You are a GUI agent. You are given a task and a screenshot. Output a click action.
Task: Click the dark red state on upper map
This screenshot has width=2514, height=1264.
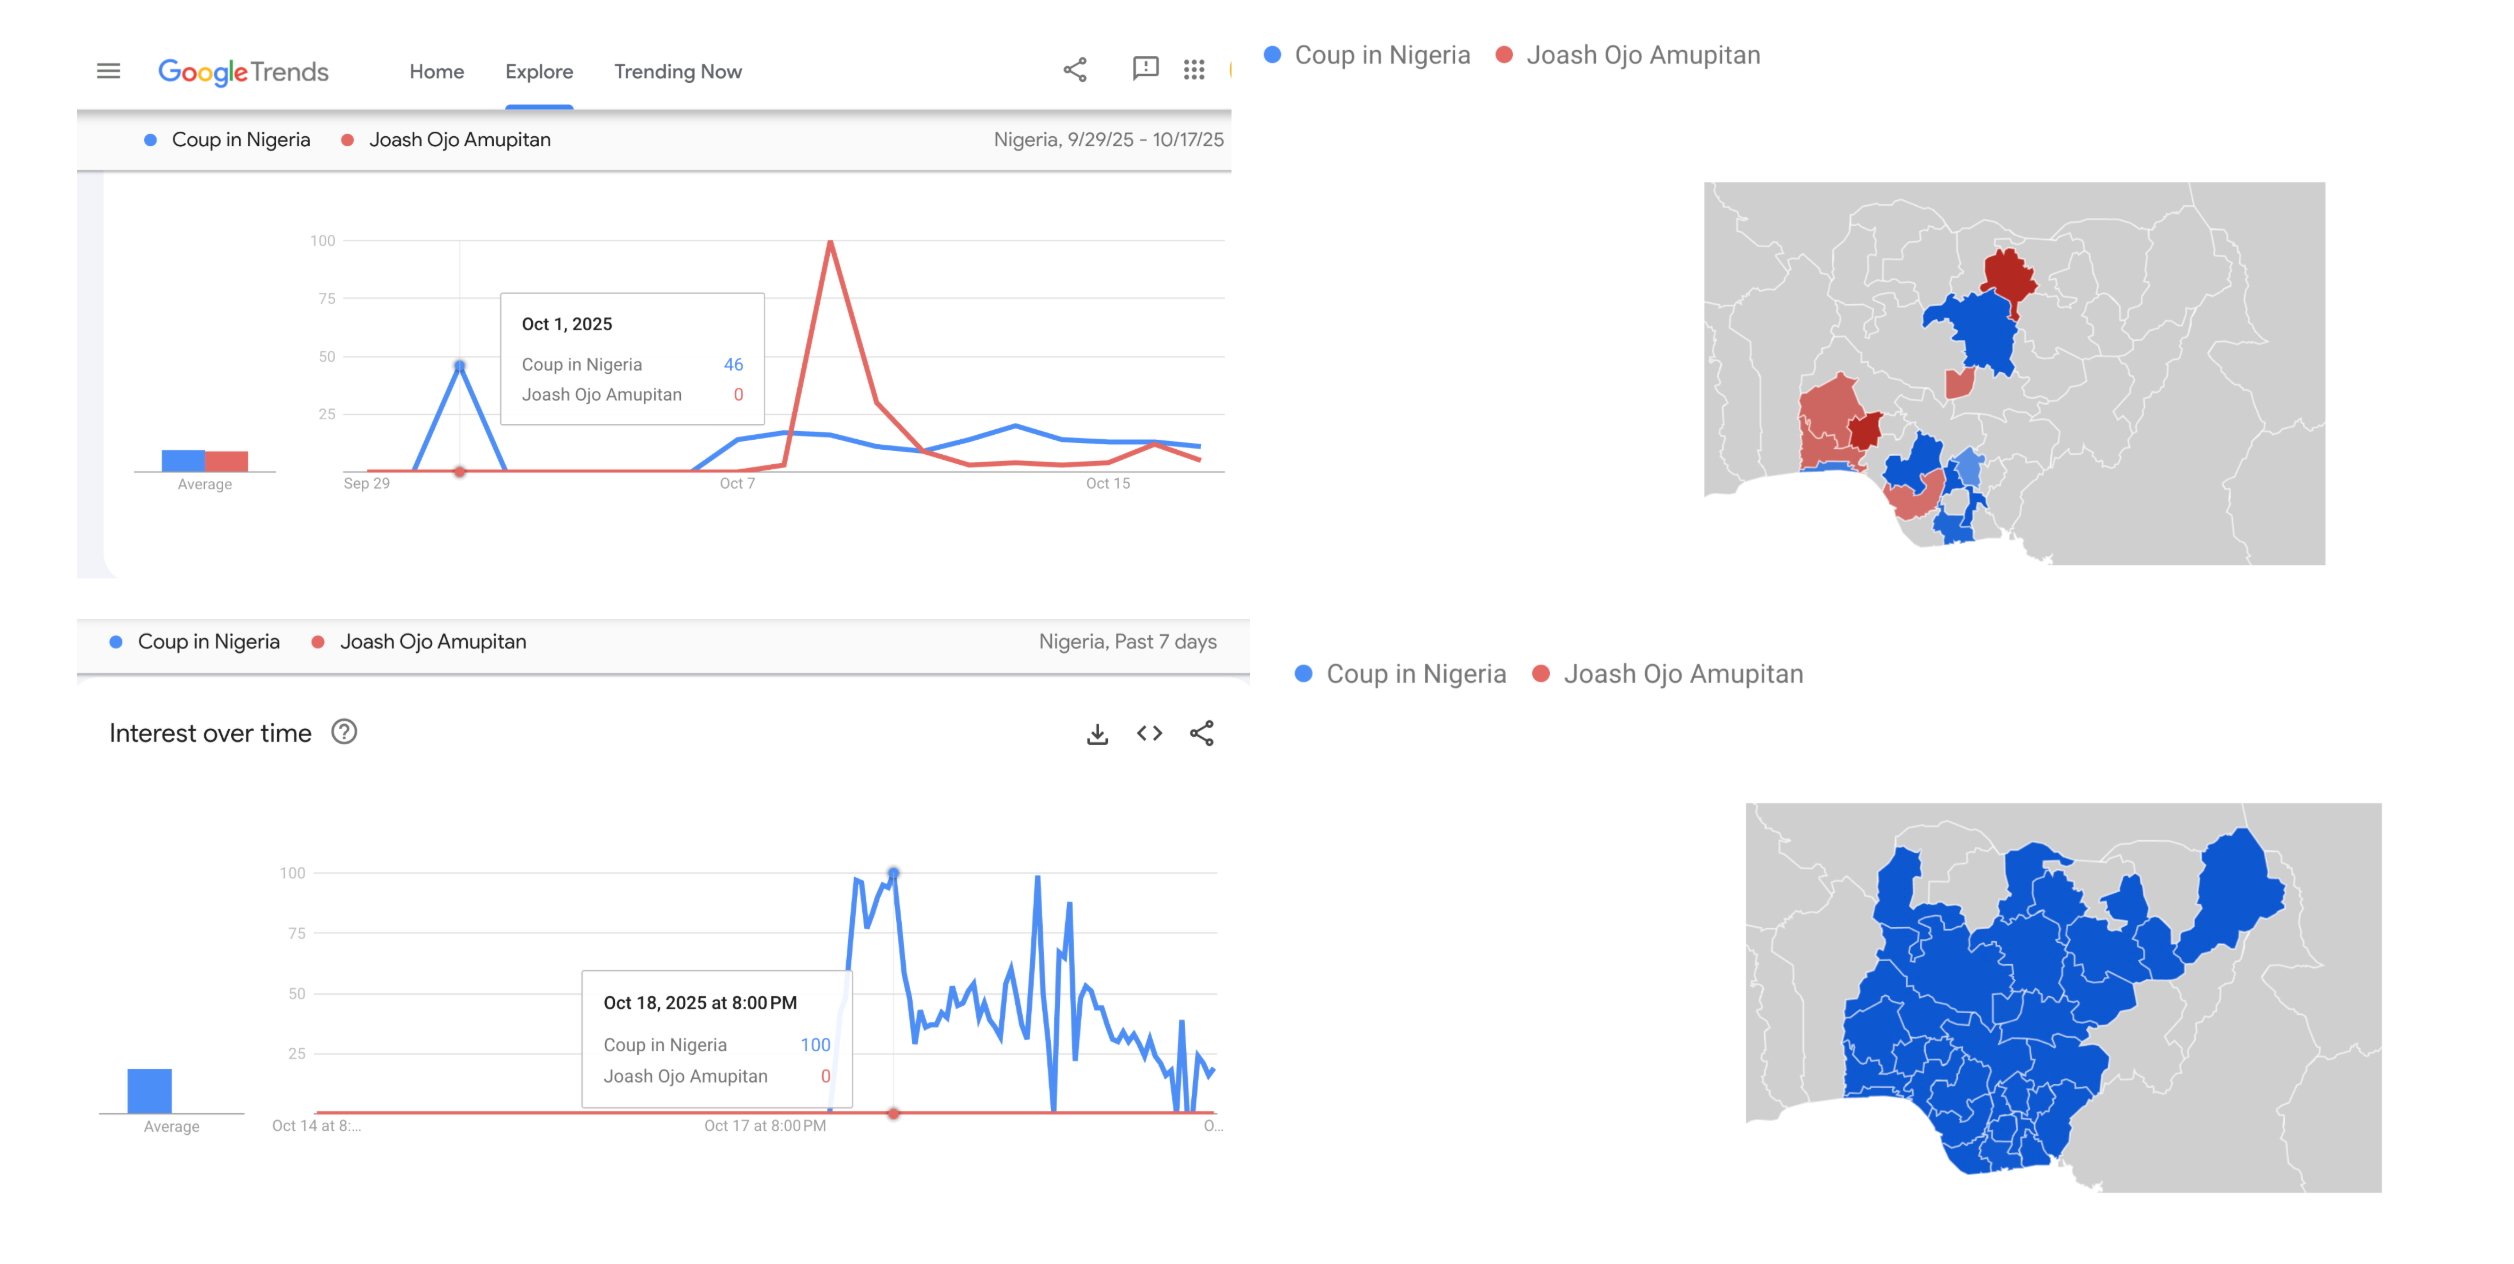(x=2006, y=275)
